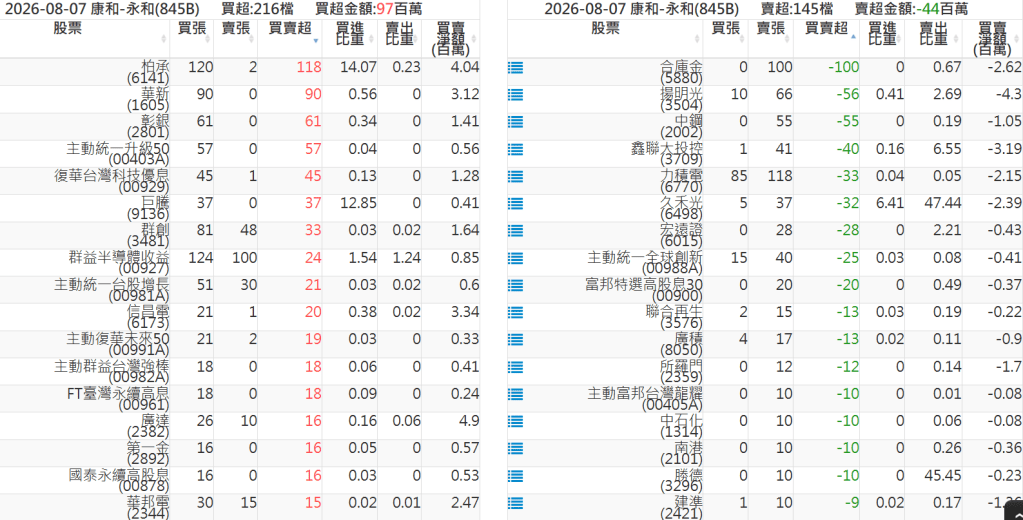Sort the 賣超 table by 買進比重 column
The image size is (1023, 520).
click(882, 38)
